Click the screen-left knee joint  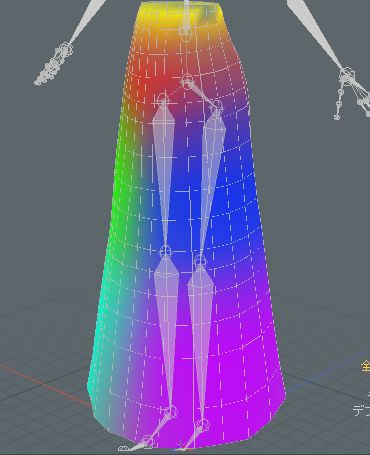tap(165, 251)
